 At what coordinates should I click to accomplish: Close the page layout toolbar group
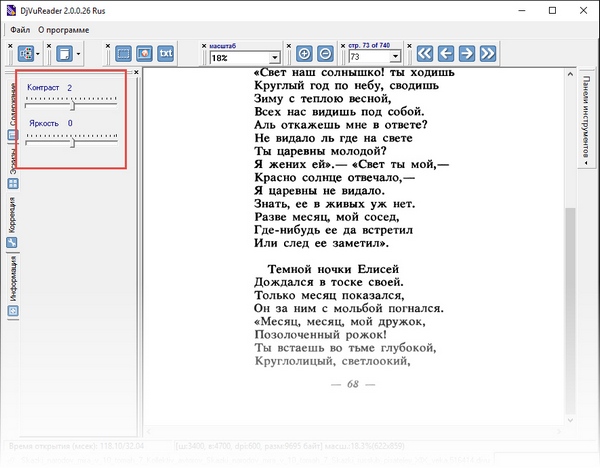click(x=49, y=46)
